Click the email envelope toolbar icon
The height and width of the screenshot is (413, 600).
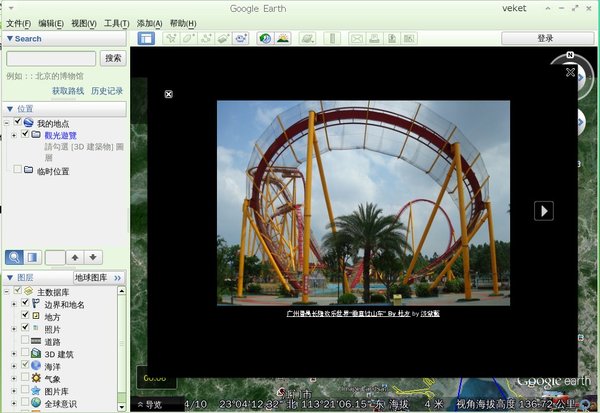(x=356, y=39)
